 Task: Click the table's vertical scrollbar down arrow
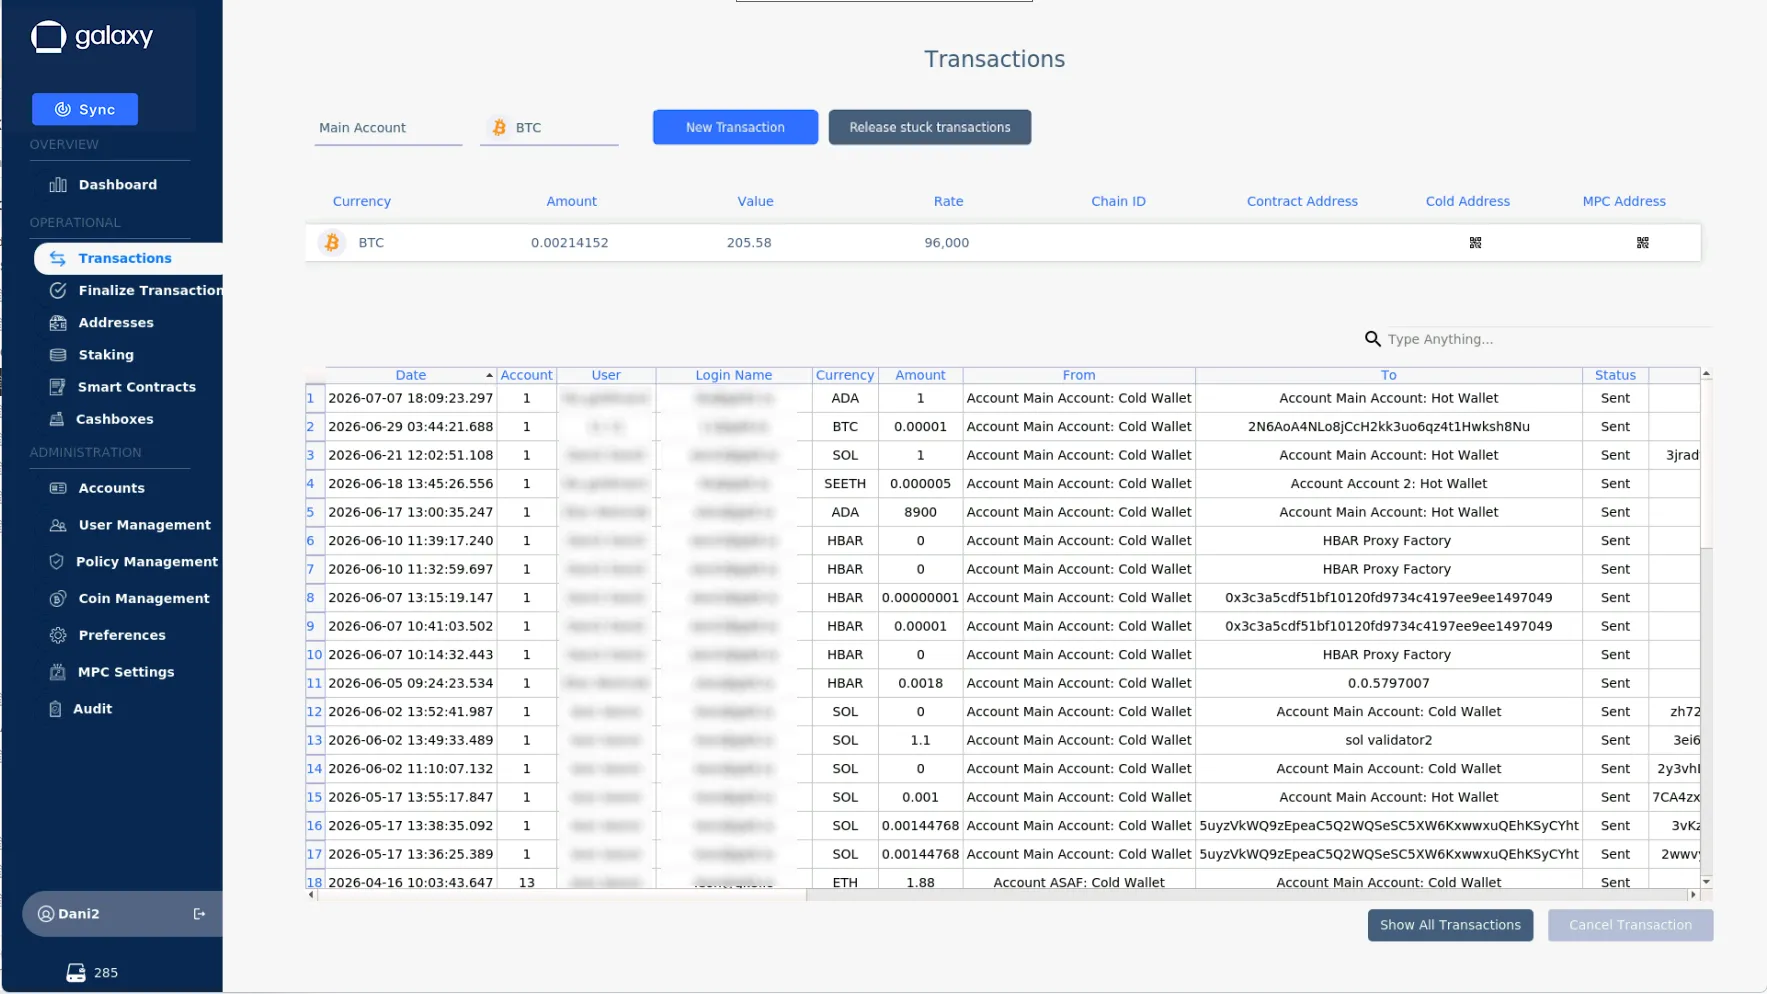pyautogui.click(x=1706, y=882)
